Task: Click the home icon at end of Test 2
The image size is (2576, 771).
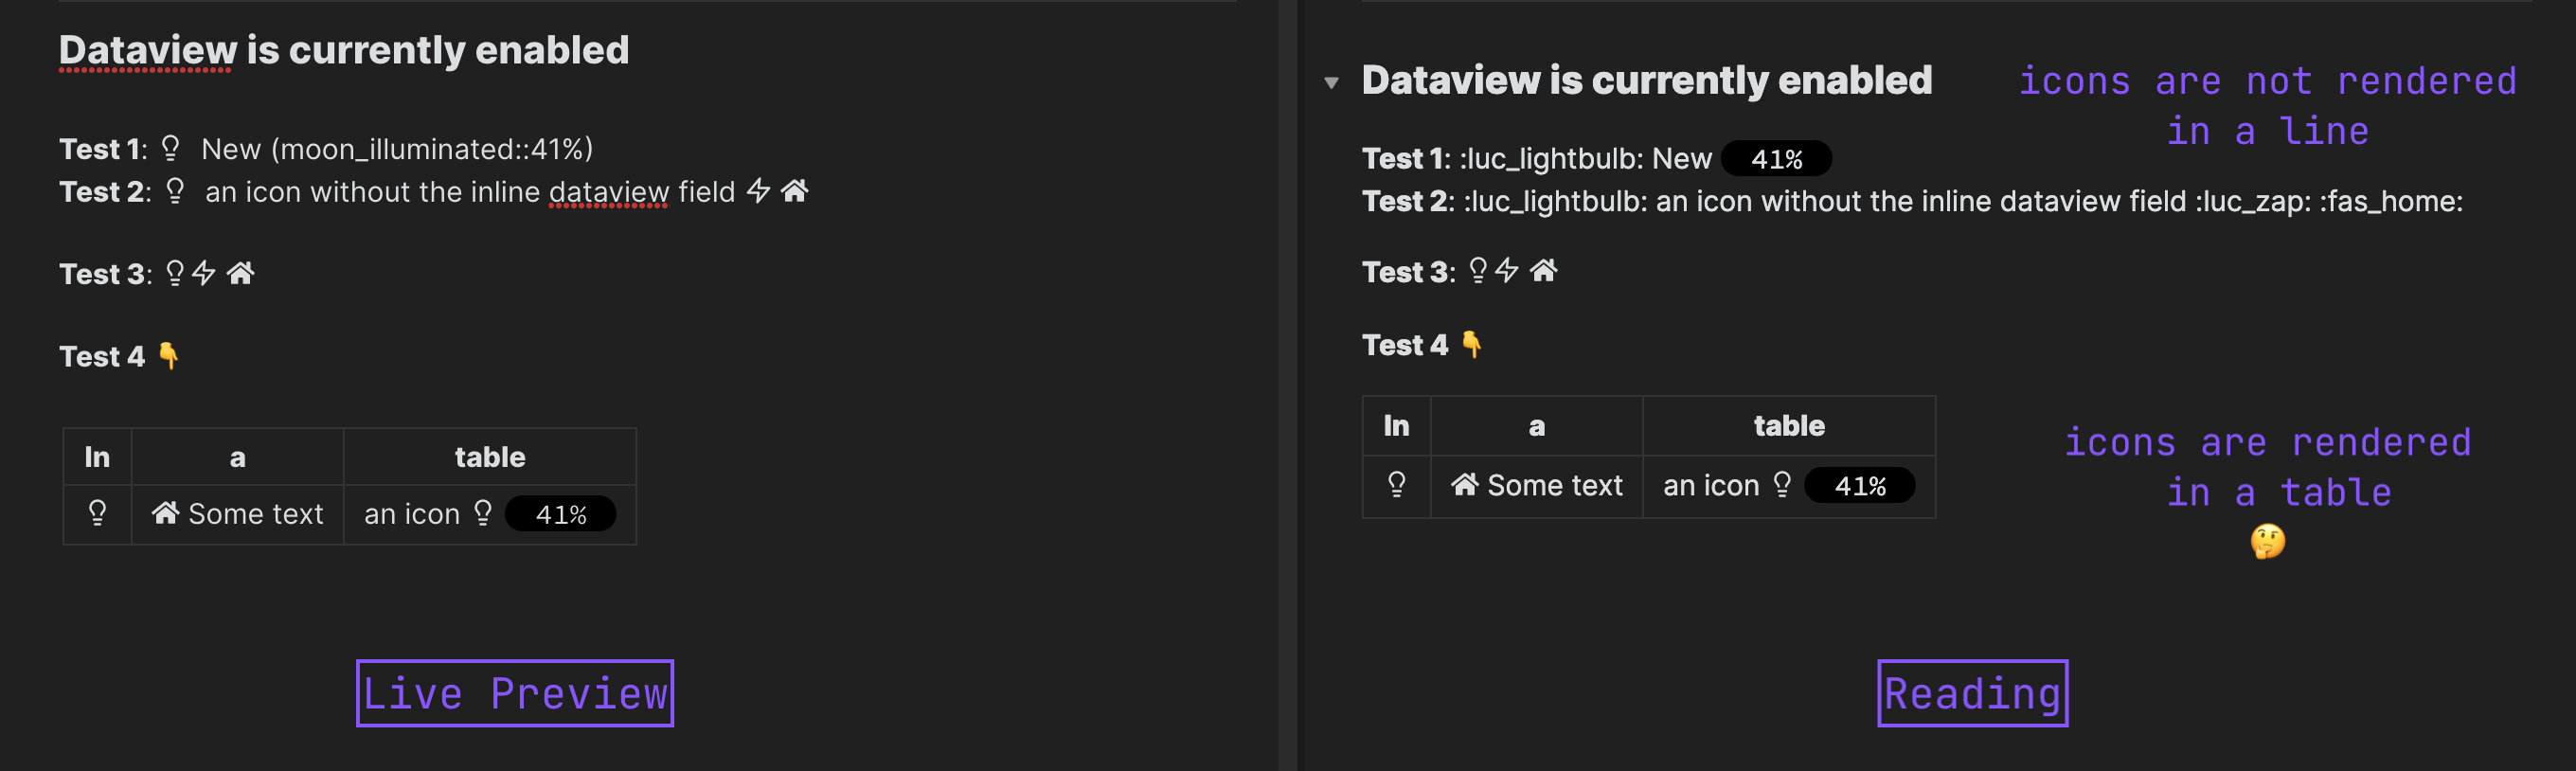Action: [796, 190]
